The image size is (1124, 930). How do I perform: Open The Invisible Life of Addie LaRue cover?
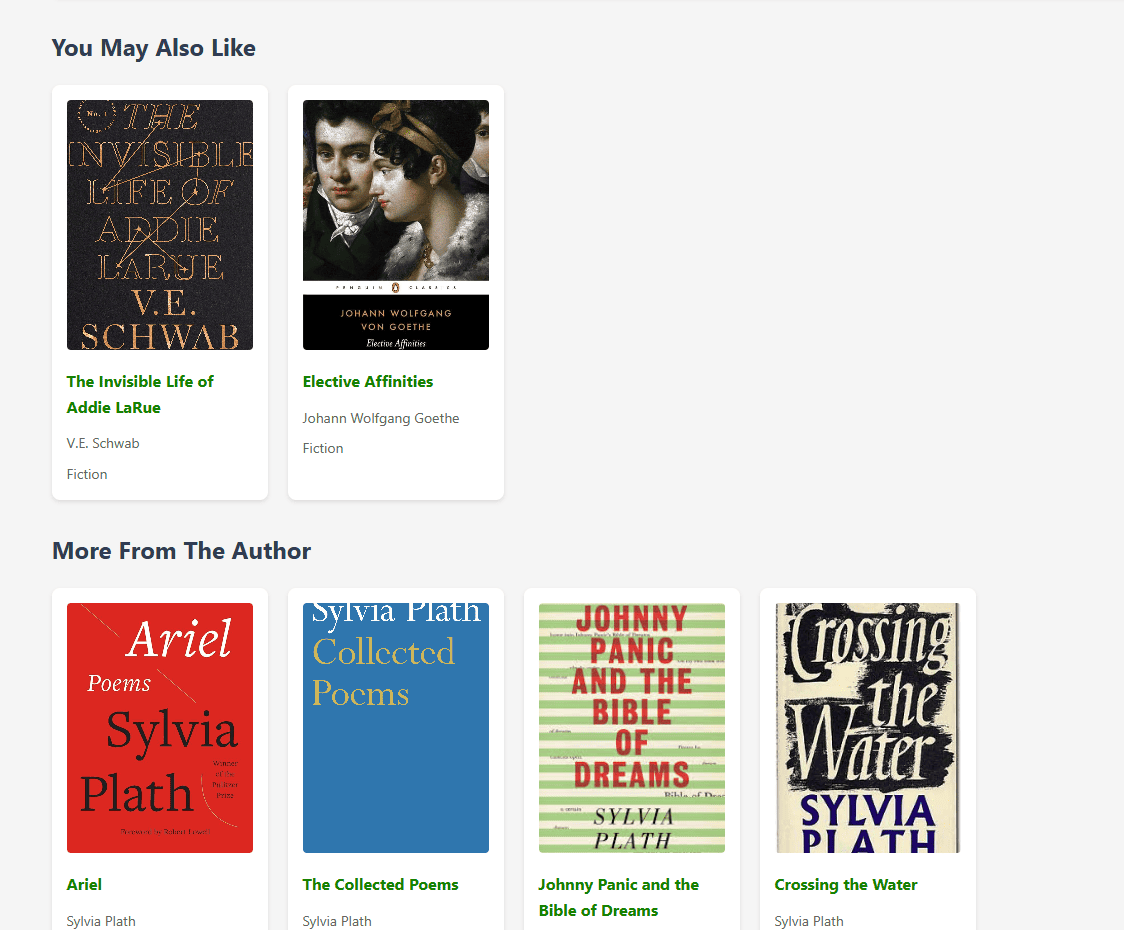point(160,225)
